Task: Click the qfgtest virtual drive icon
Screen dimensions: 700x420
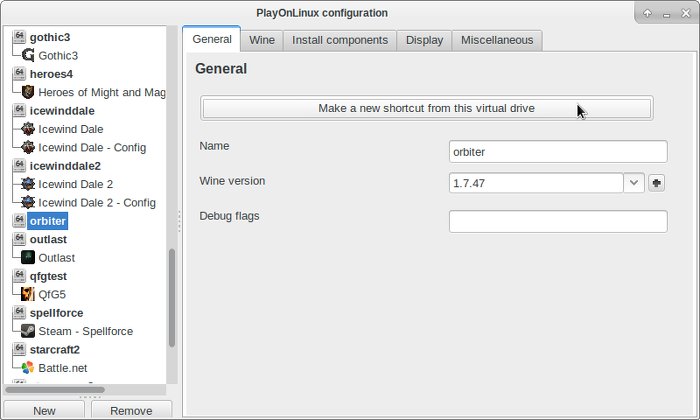Action: 19,276
